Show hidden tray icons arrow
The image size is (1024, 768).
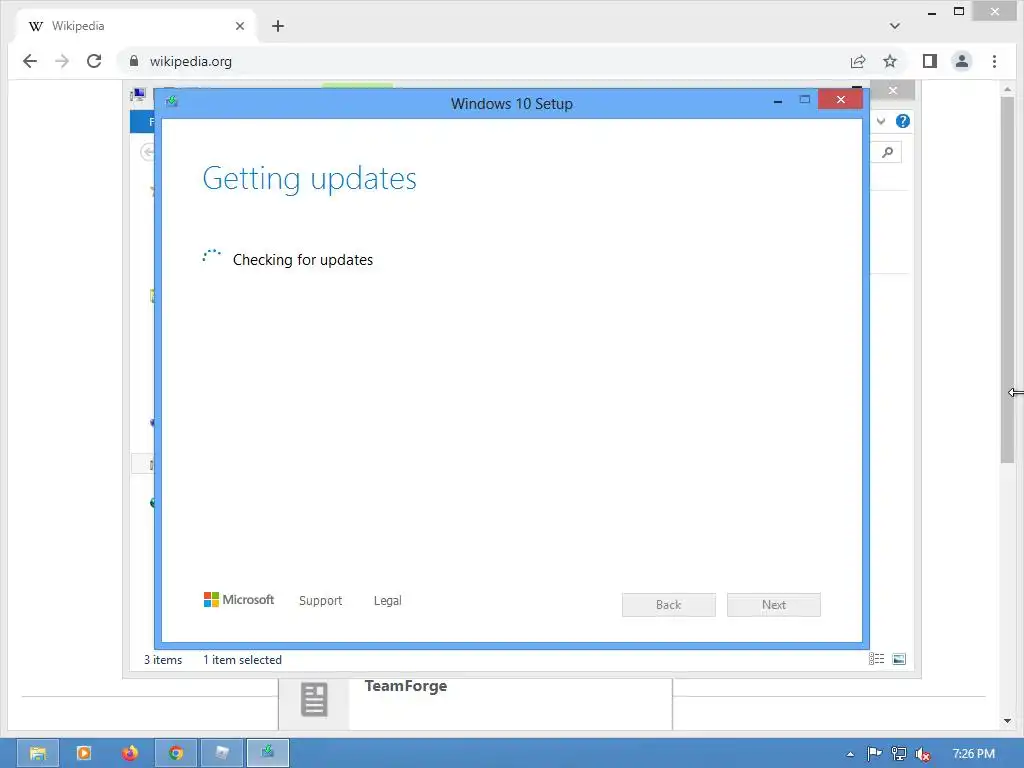850,754
